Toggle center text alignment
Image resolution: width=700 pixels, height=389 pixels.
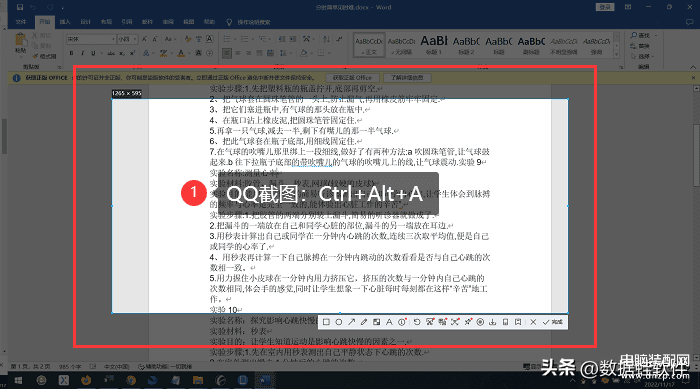click(238, 53)
